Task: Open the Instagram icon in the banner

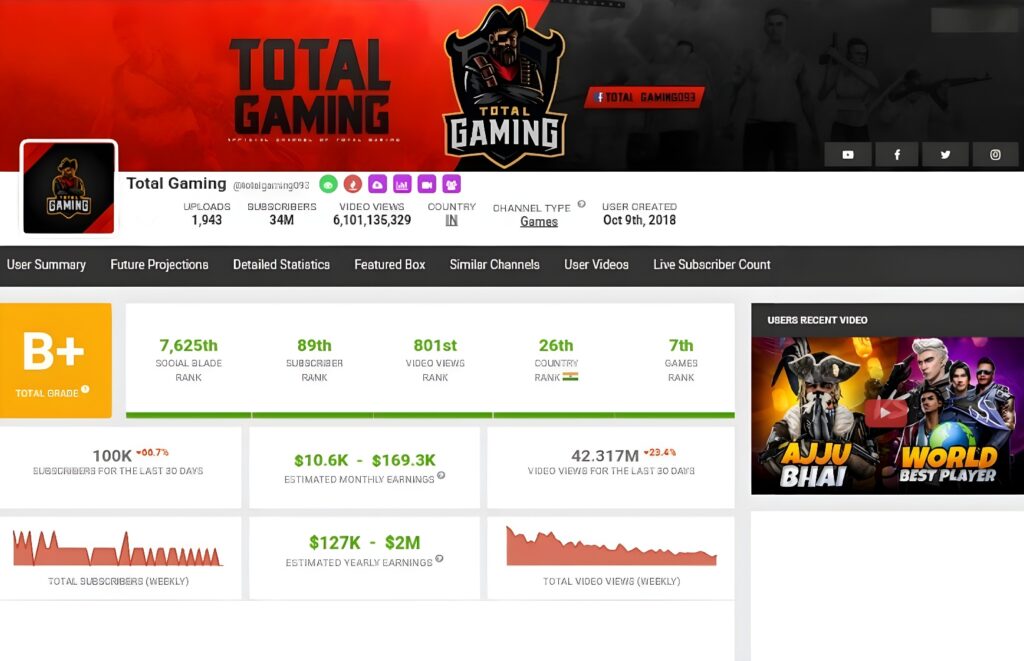Action: (x=995, y=155)
